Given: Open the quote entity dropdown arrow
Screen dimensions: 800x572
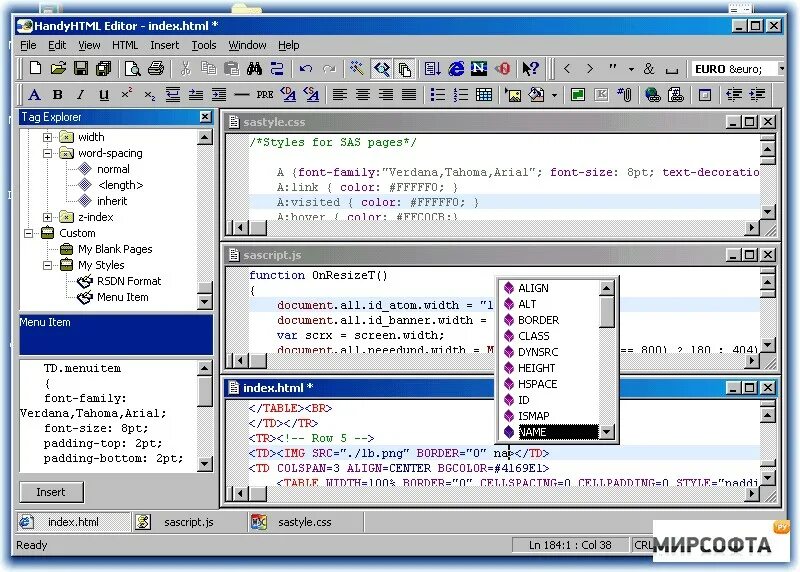Looking at the screenshot, I should [631, 69].
